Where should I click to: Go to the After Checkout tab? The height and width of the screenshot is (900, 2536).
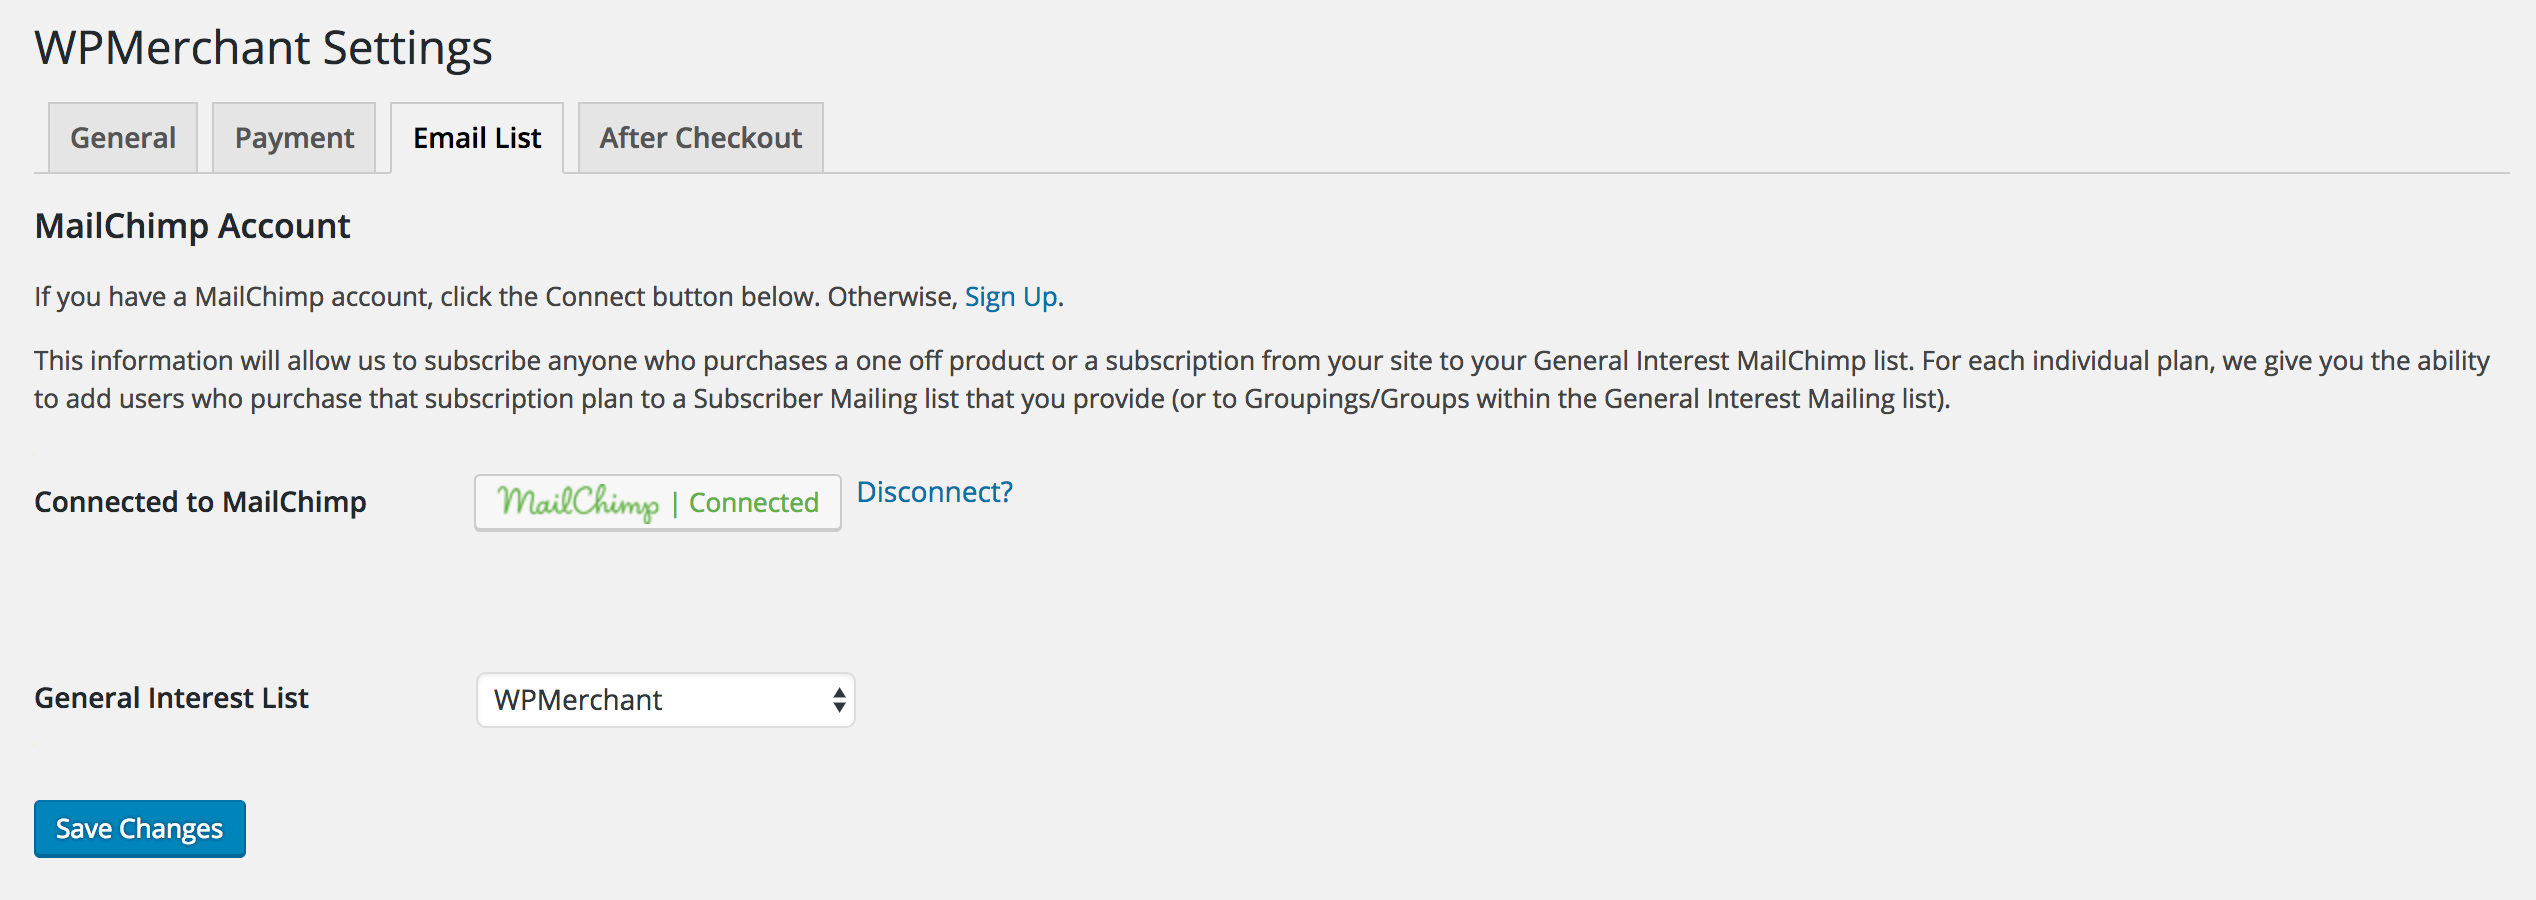click(x=700, y=138)
